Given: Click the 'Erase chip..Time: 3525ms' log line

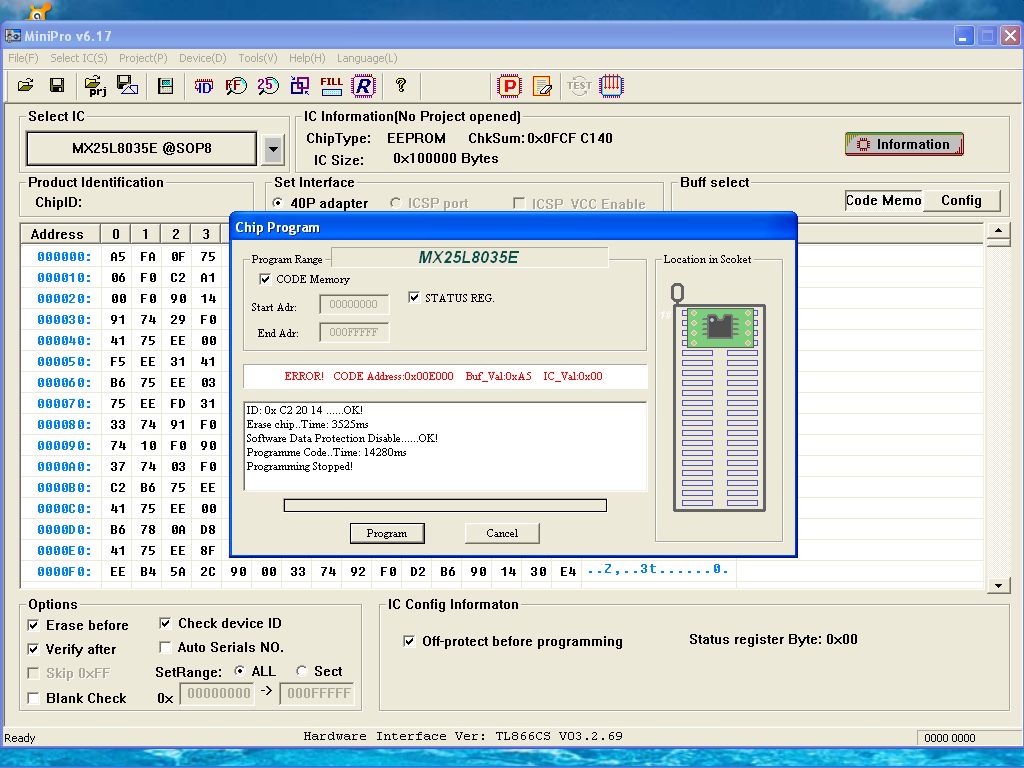Looking at the screenshot, I should [x=308, y=424].
